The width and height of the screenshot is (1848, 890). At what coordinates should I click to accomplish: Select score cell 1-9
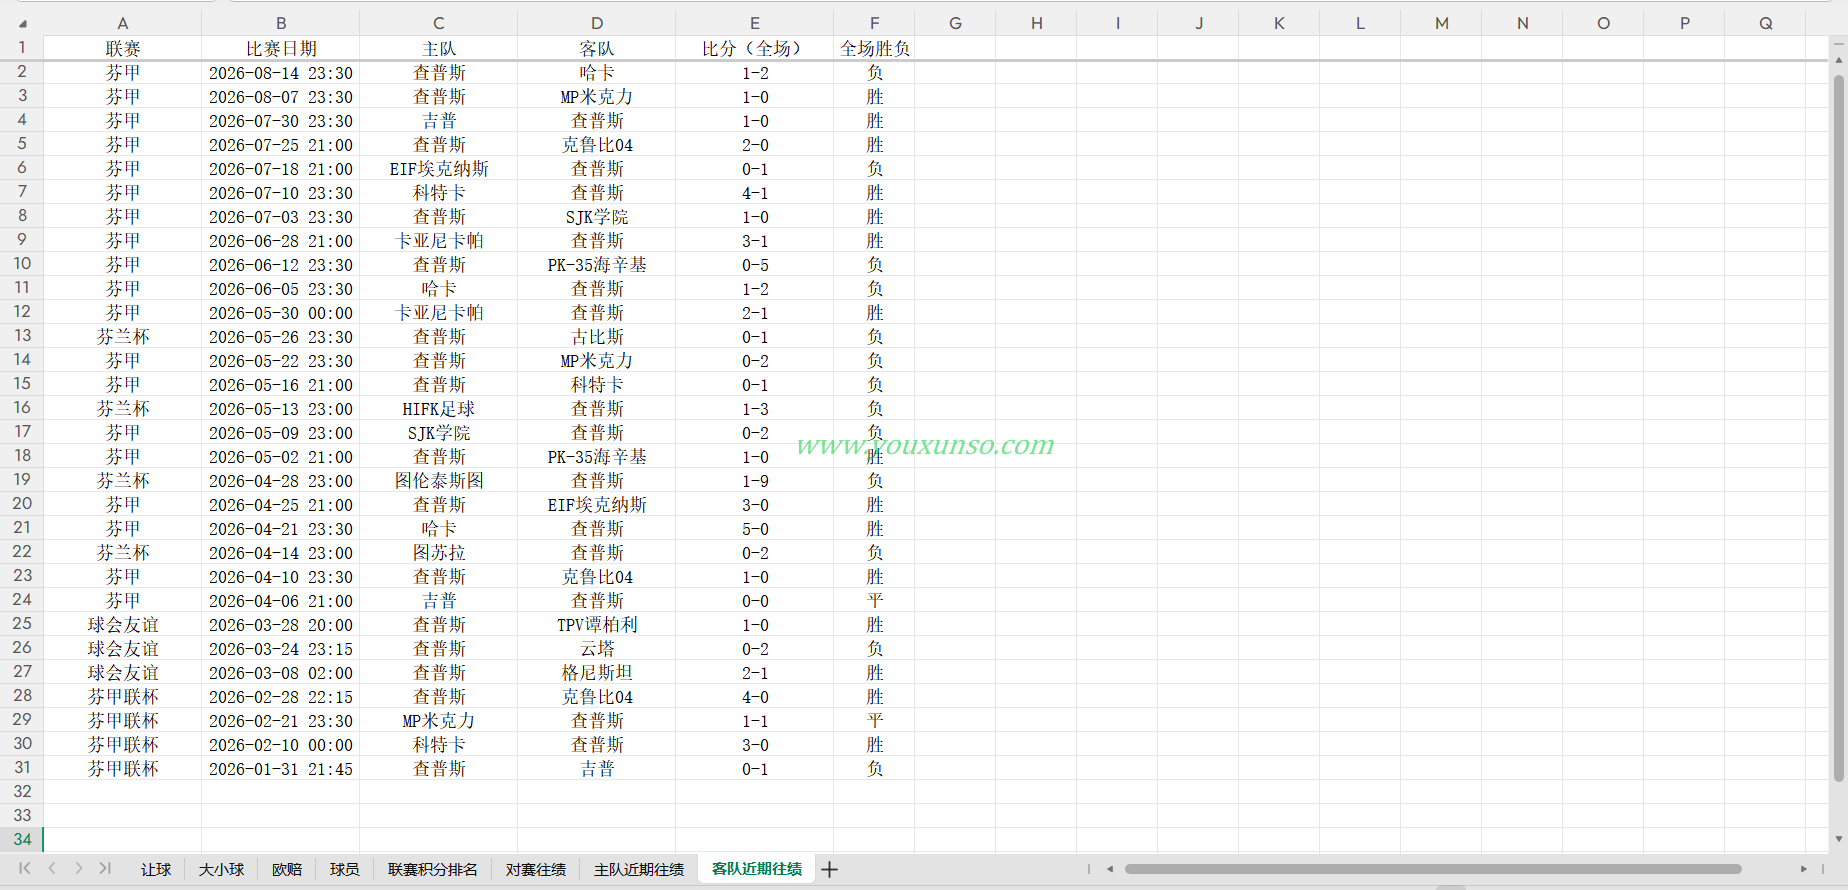(x=755, y=481)
